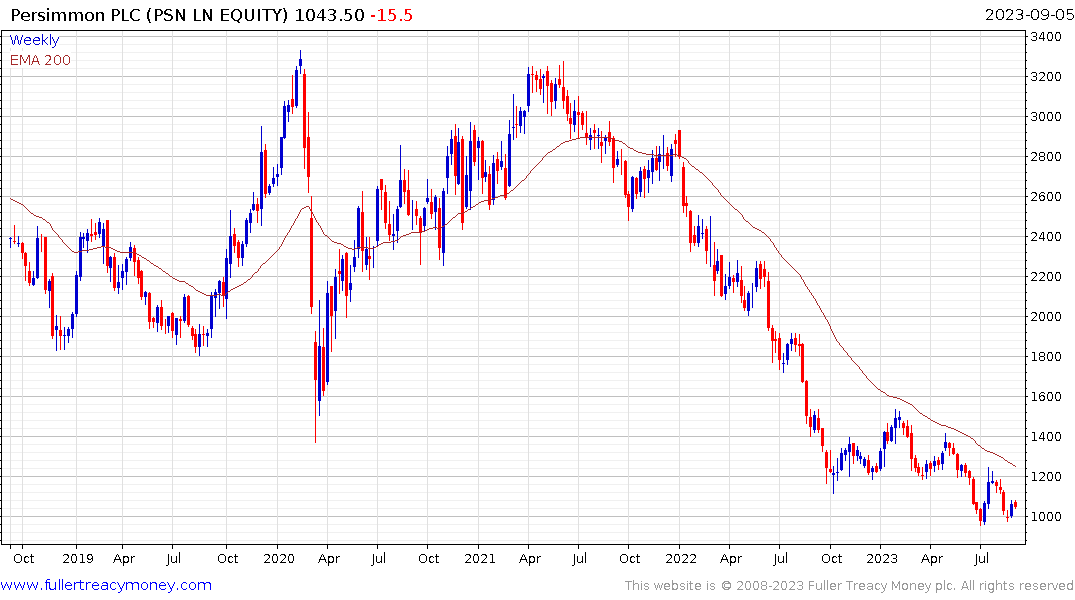Click the last price value 1043.50
The width and height of the screenshot is (1075, 600).
click(x=329, y=15)
